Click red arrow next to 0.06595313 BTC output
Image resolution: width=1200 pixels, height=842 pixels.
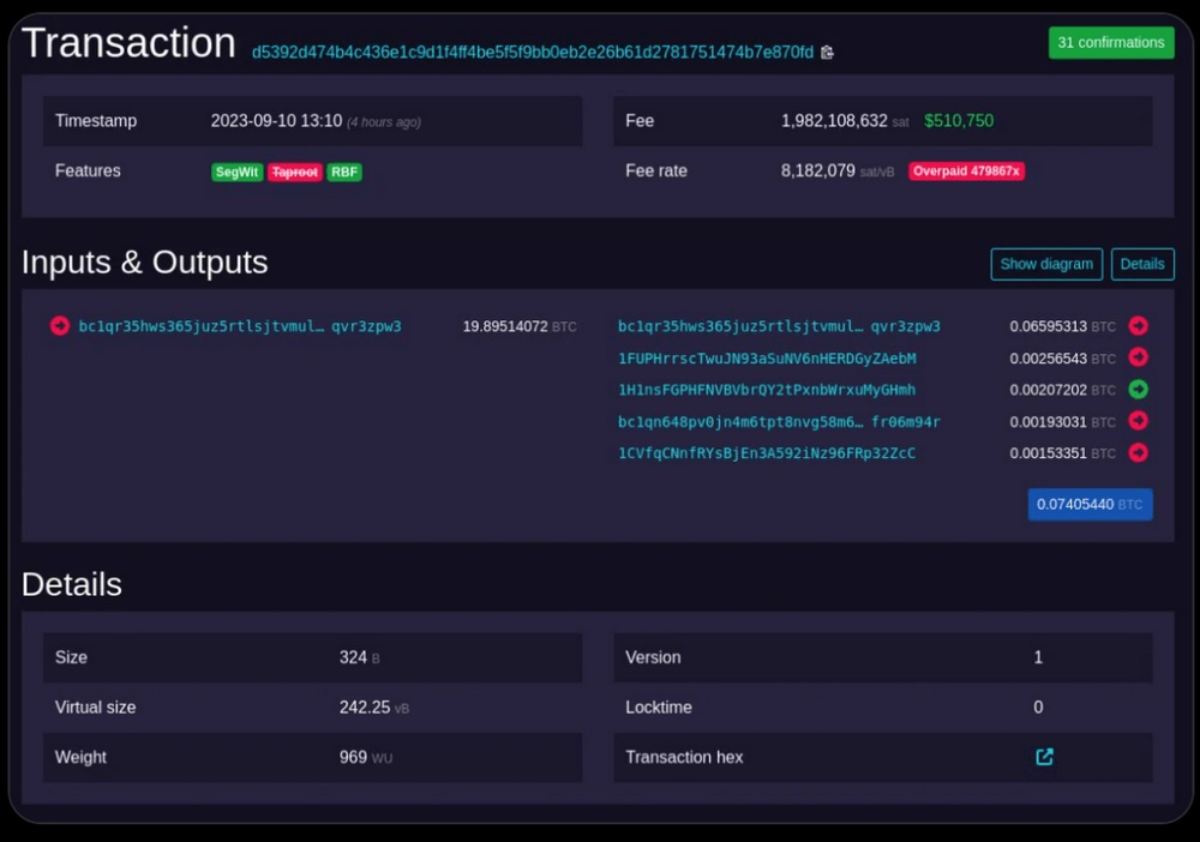coord(1138,326)
